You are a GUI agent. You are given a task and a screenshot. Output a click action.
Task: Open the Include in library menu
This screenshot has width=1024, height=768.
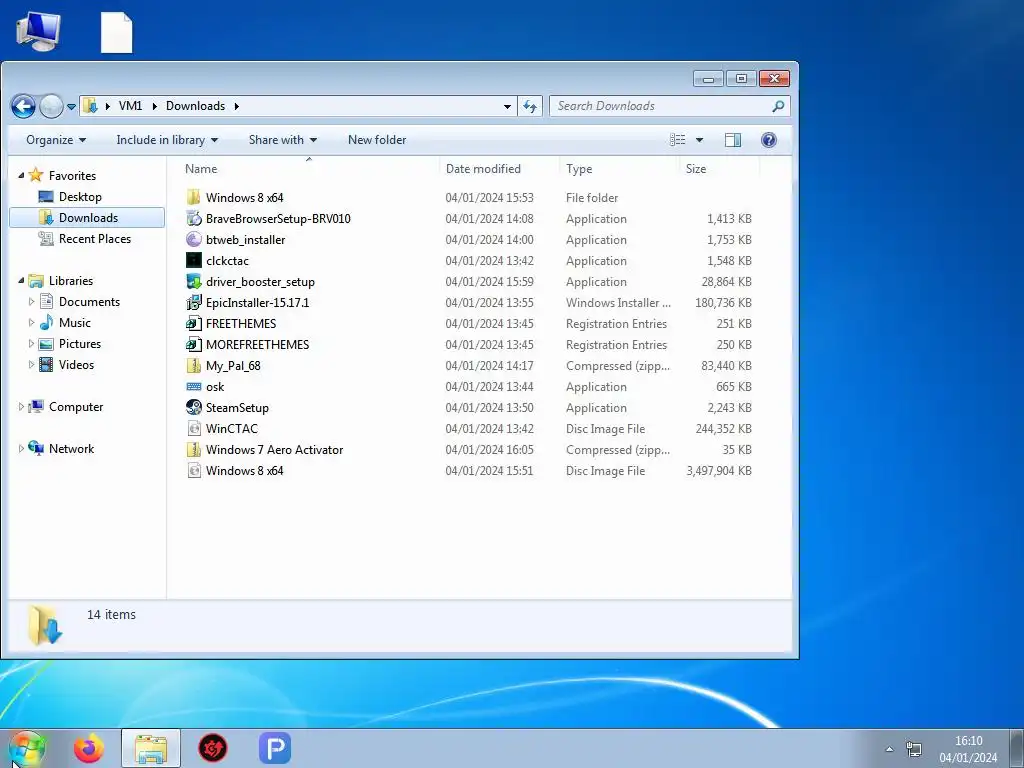point(167,140)
